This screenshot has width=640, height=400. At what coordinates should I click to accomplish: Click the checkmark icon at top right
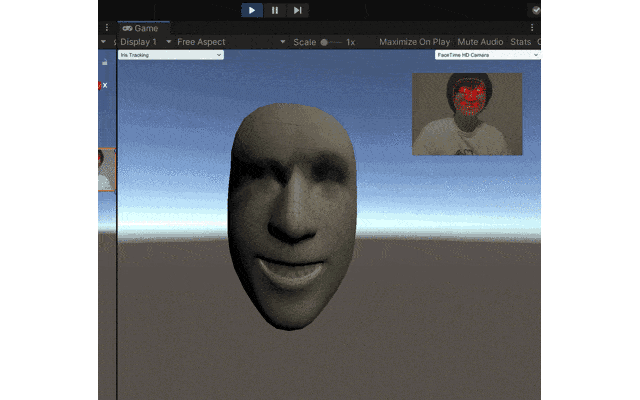pyautogui.click(x=534, y=10)
